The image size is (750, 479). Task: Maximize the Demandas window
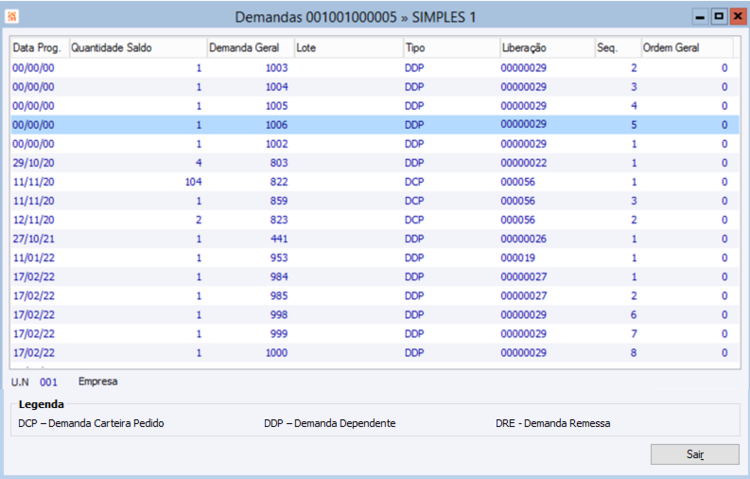719,17
